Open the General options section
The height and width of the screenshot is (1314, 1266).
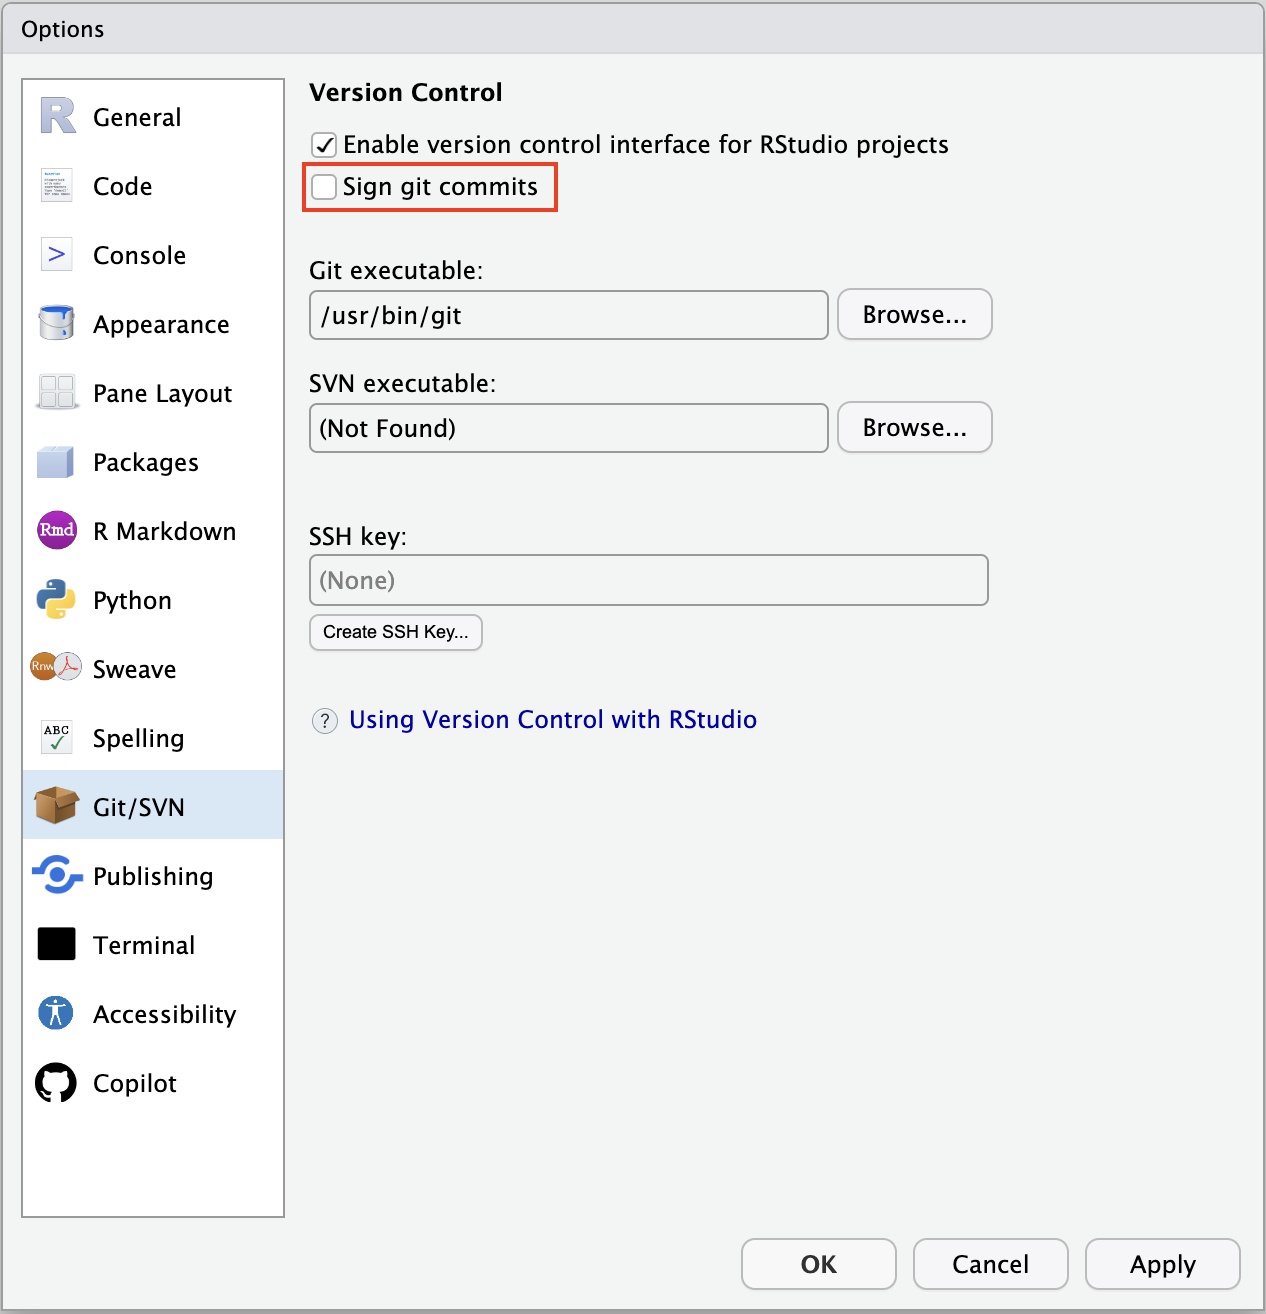click(153, 117)
